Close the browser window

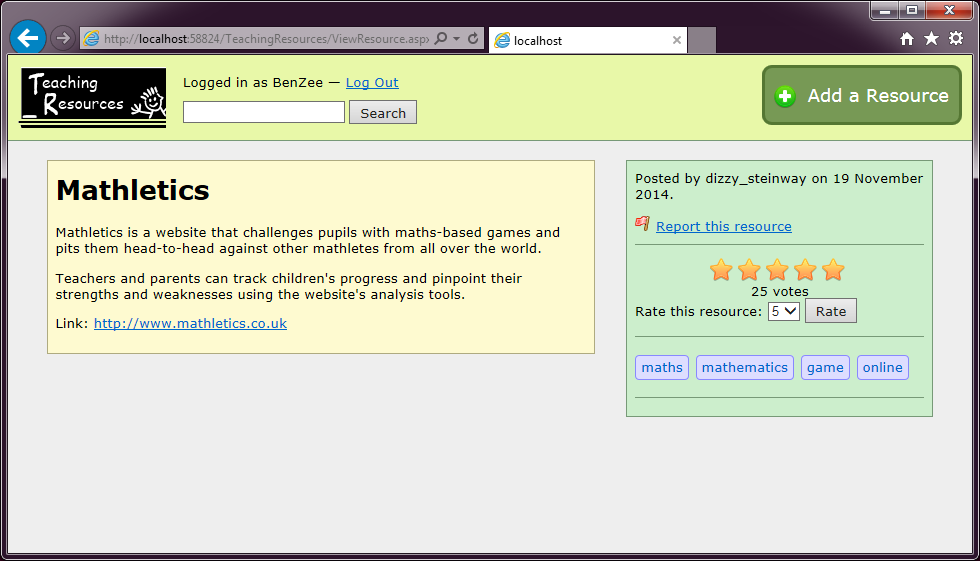pyautogui.click(x=949, y=11)
